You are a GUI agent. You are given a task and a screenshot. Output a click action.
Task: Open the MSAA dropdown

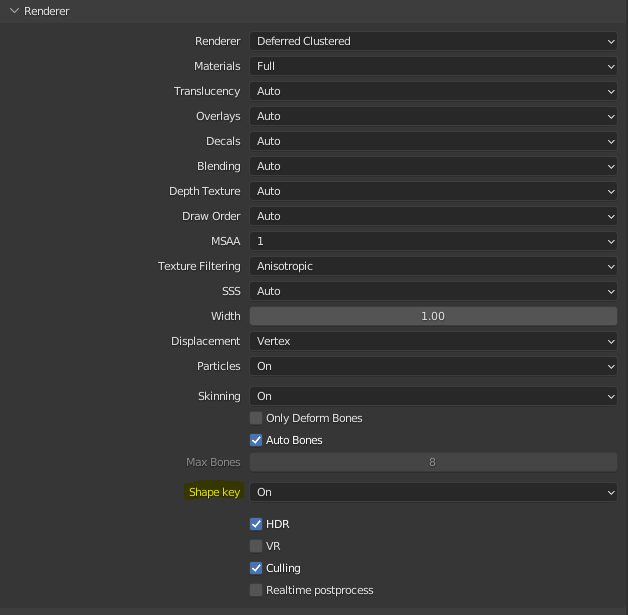tap(432, 241)
